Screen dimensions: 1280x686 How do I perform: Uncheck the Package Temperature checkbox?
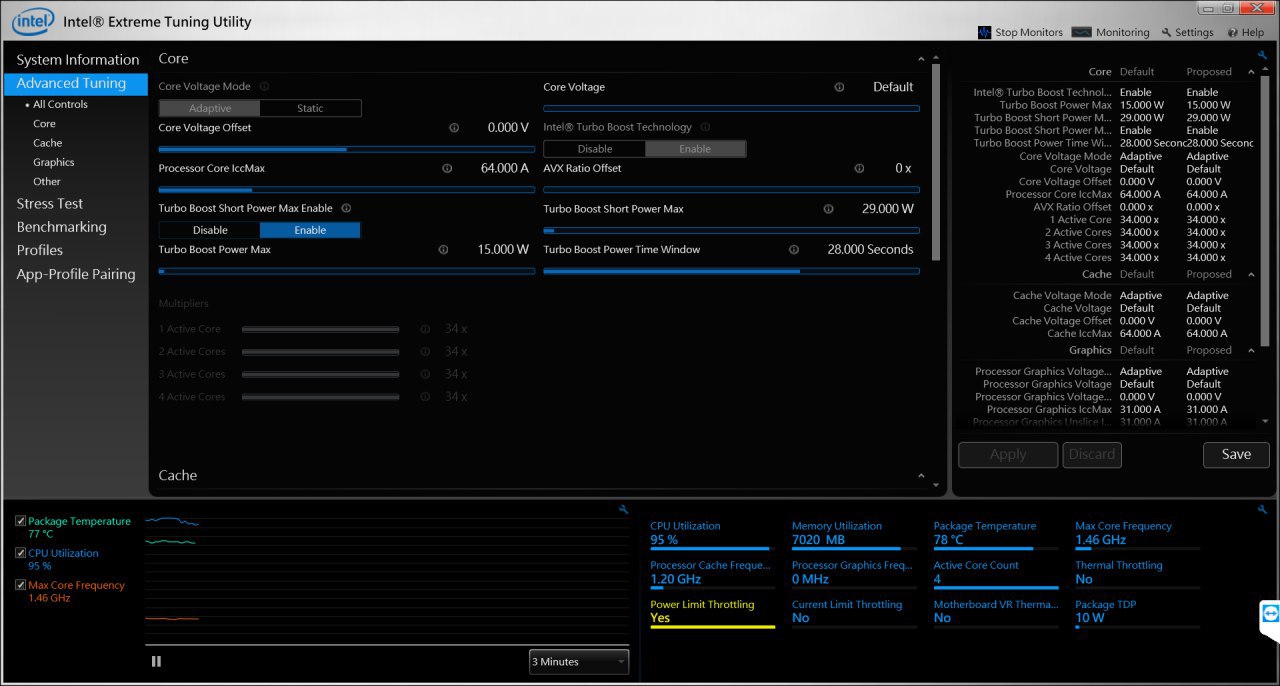[x=21, y=521]
